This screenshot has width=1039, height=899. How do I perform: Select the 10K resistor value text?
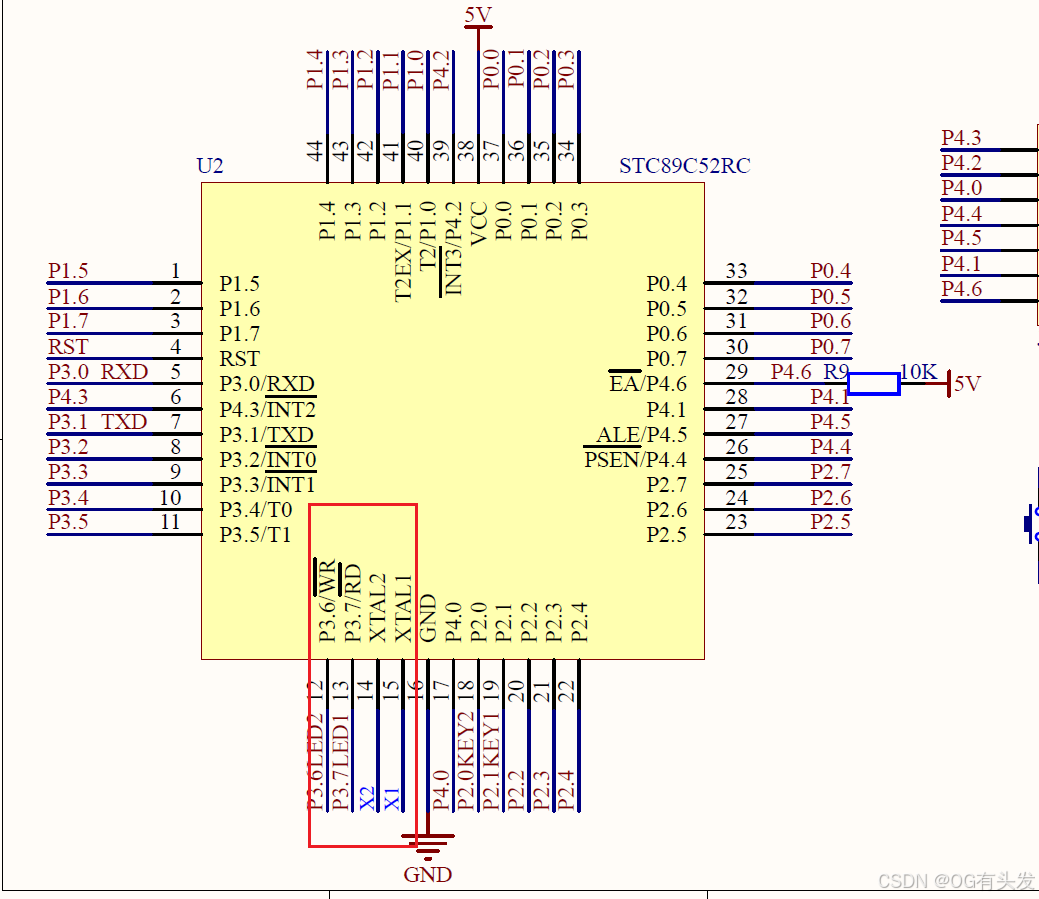click(918, 372)
